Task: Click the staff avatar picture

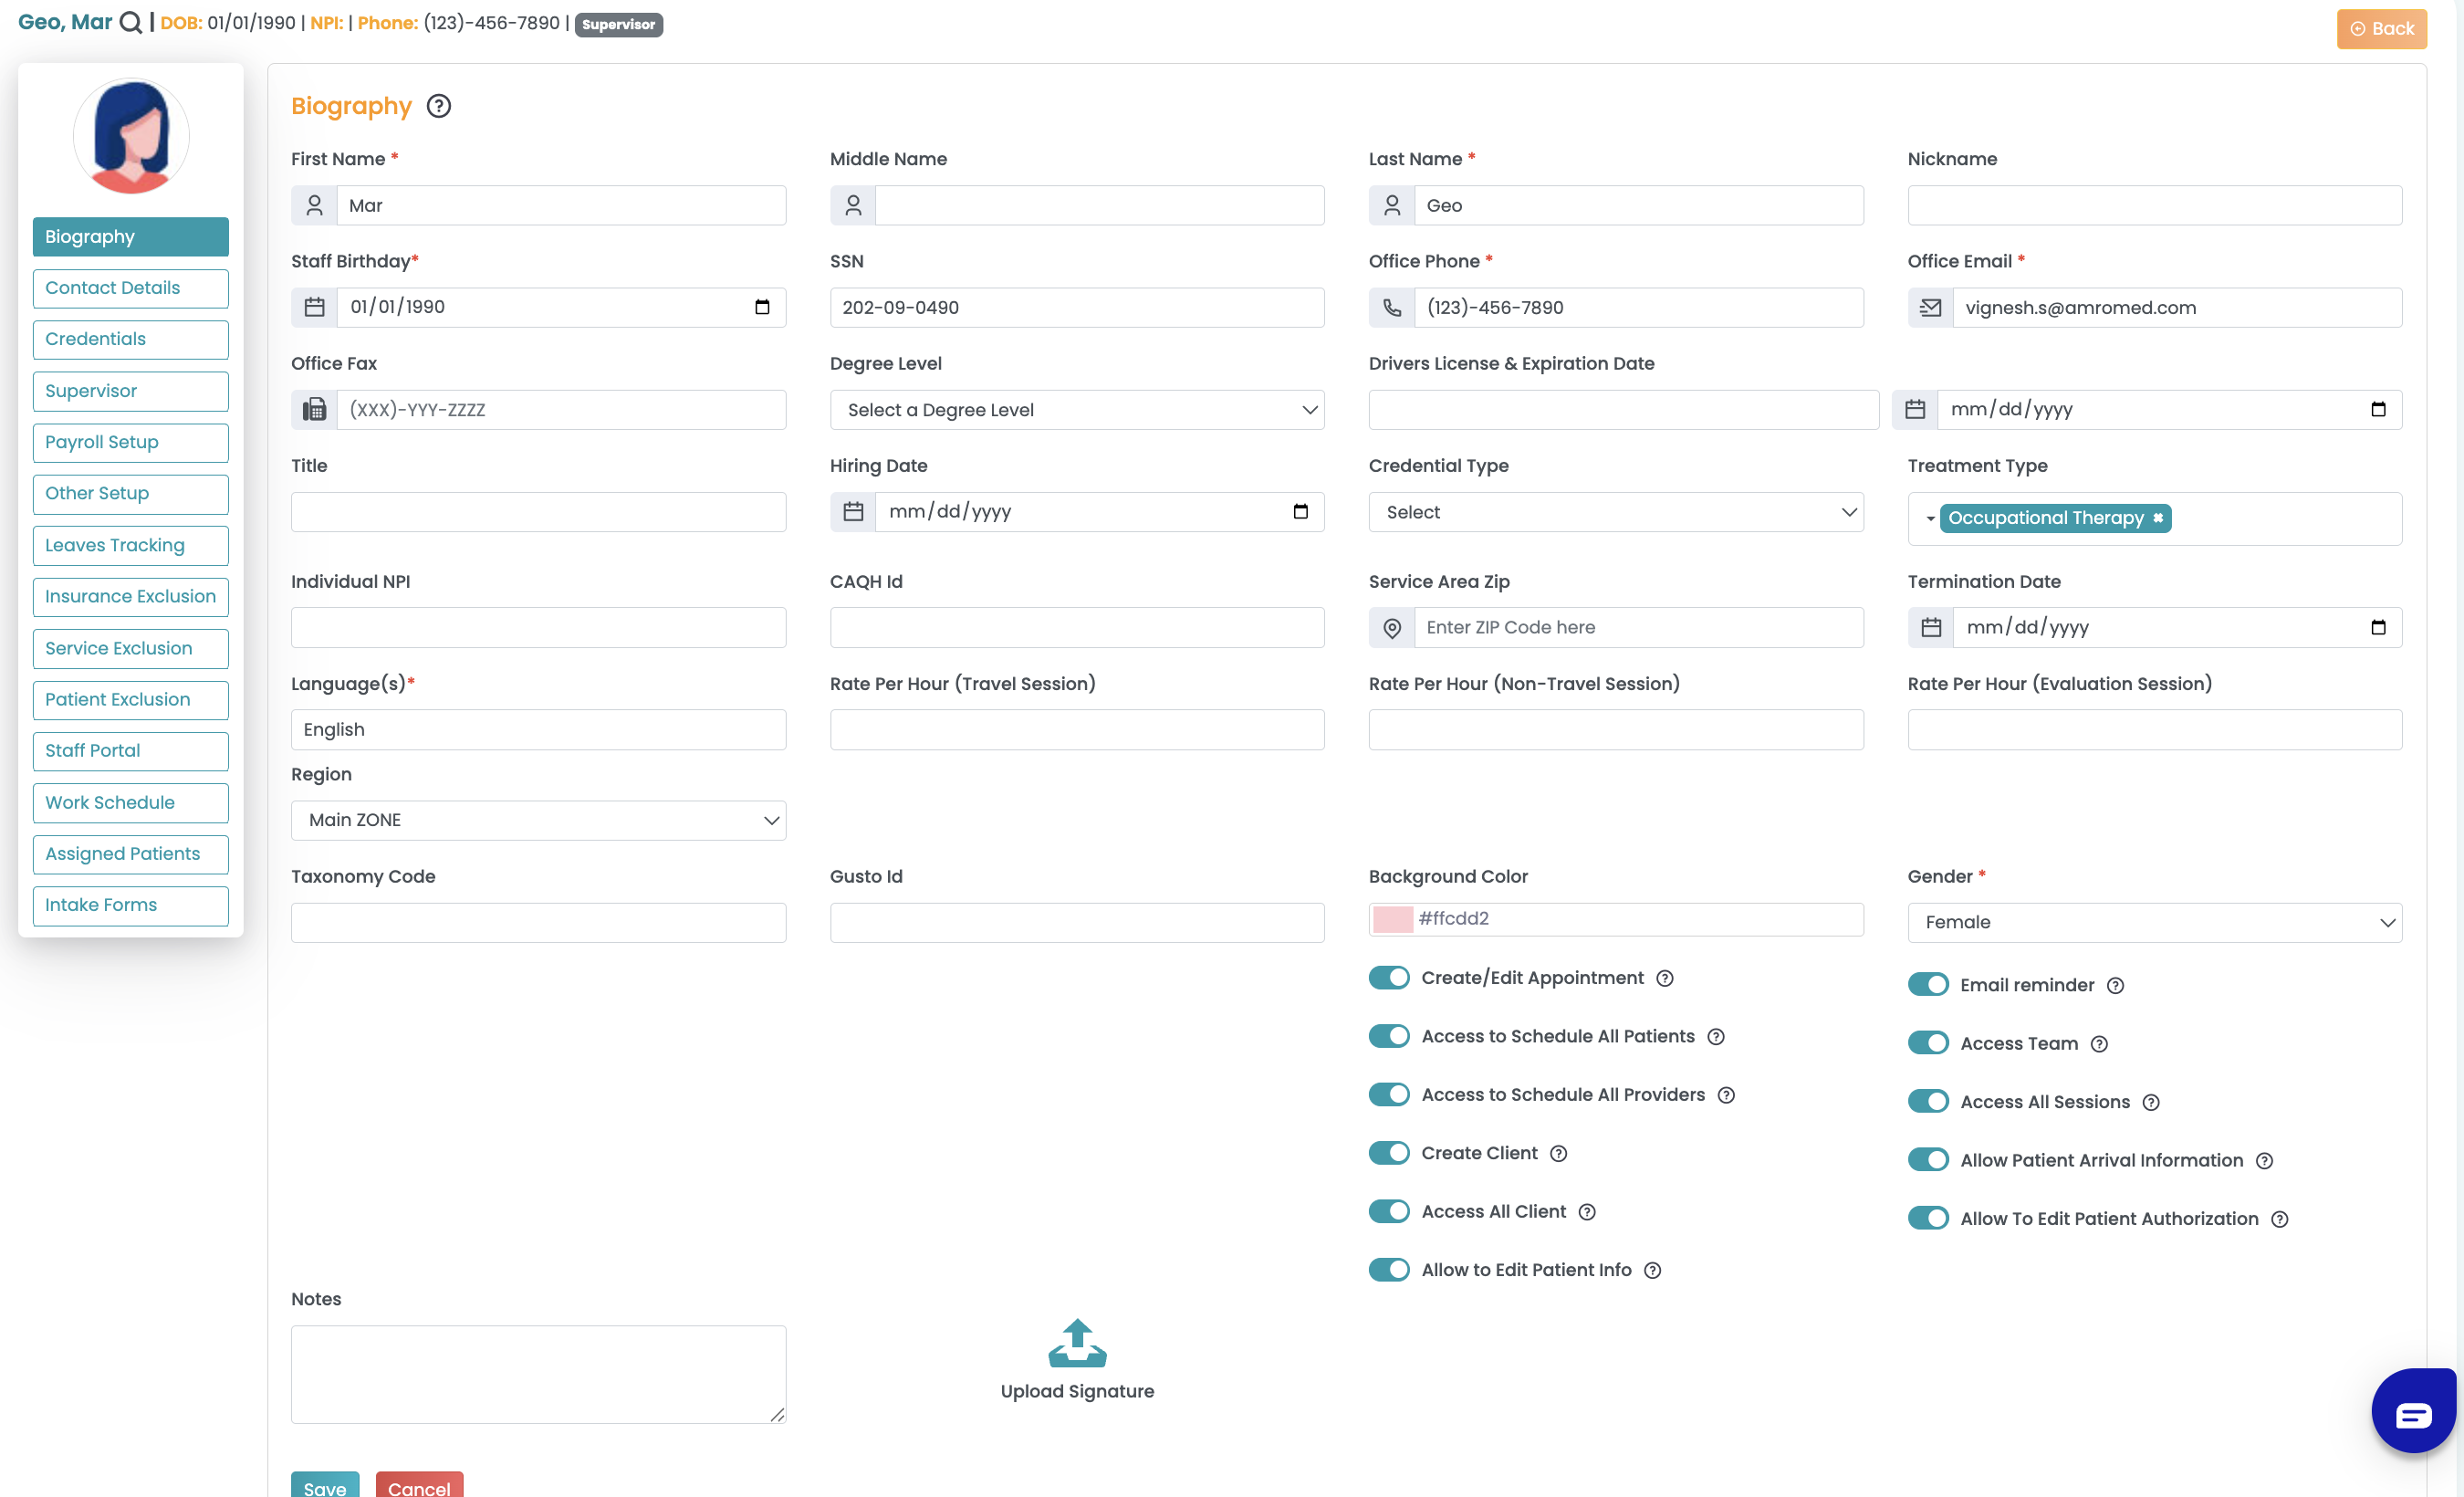Action: click(x=131, y=136)
